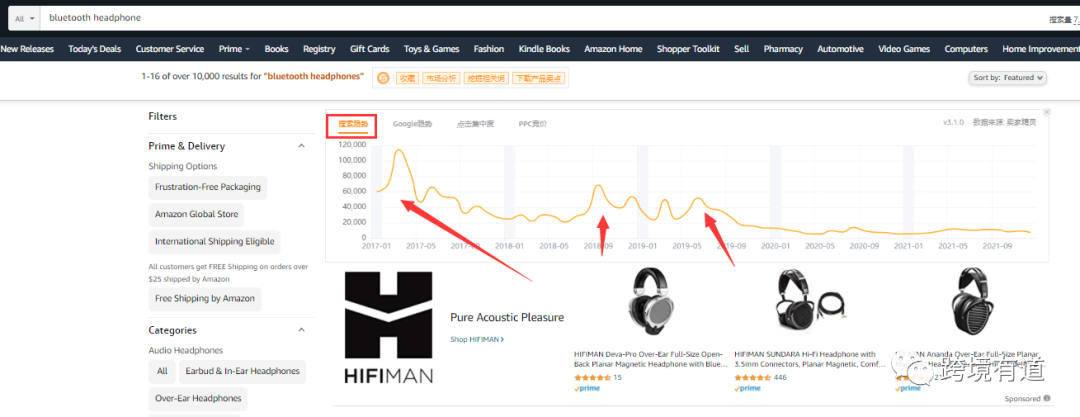
Task: Open HIFIMAN Deva-Pro Over-Ear product title
Action: coord(648,359)
